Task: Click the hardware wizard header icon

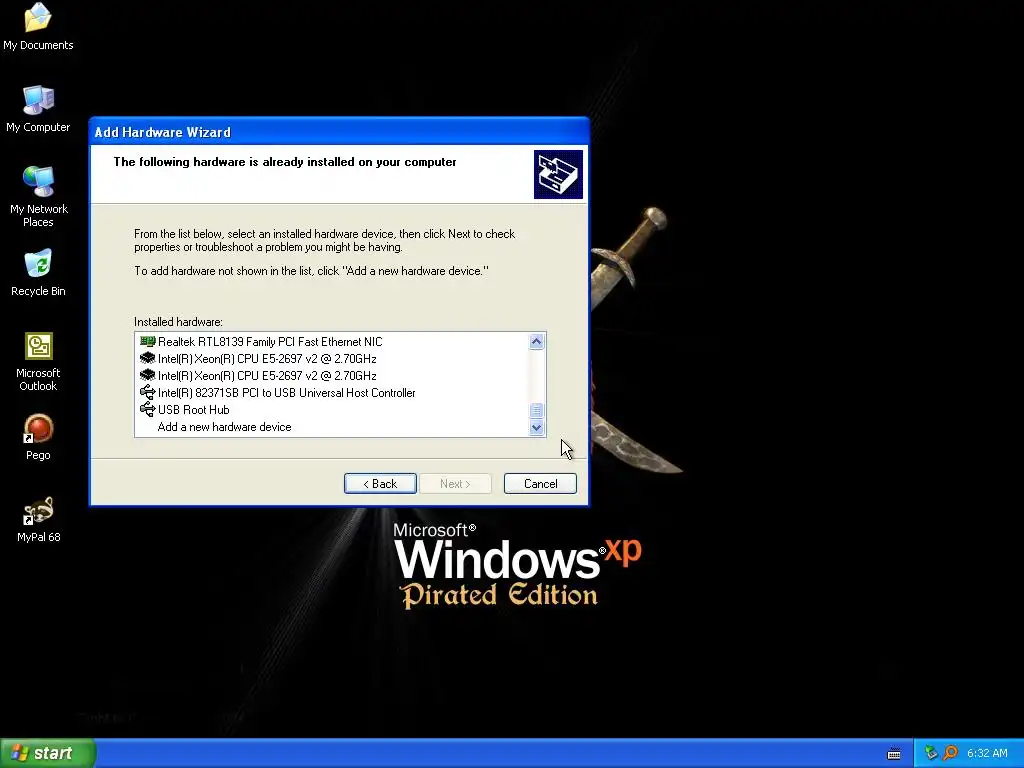Action: tap(558, 174)
